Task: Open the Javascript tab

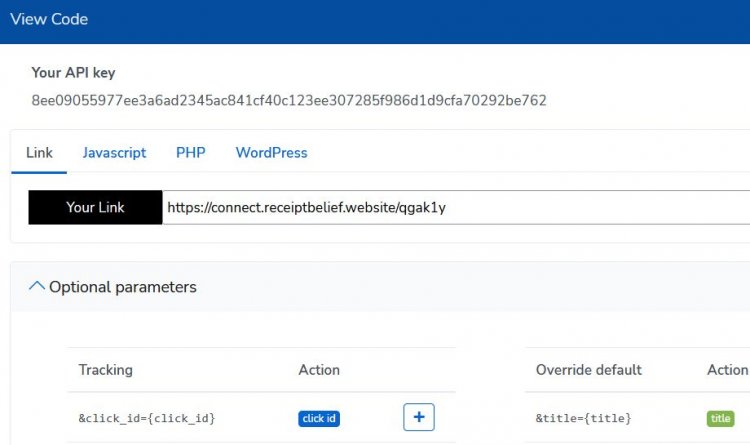Action: point(114,153)
